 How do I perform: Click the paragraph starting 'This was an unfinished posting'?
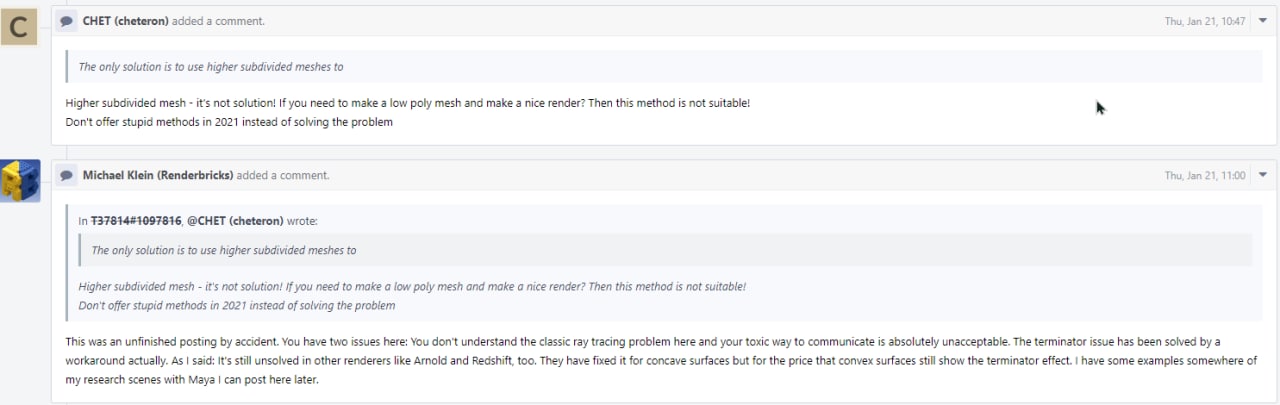coord(660,361)
